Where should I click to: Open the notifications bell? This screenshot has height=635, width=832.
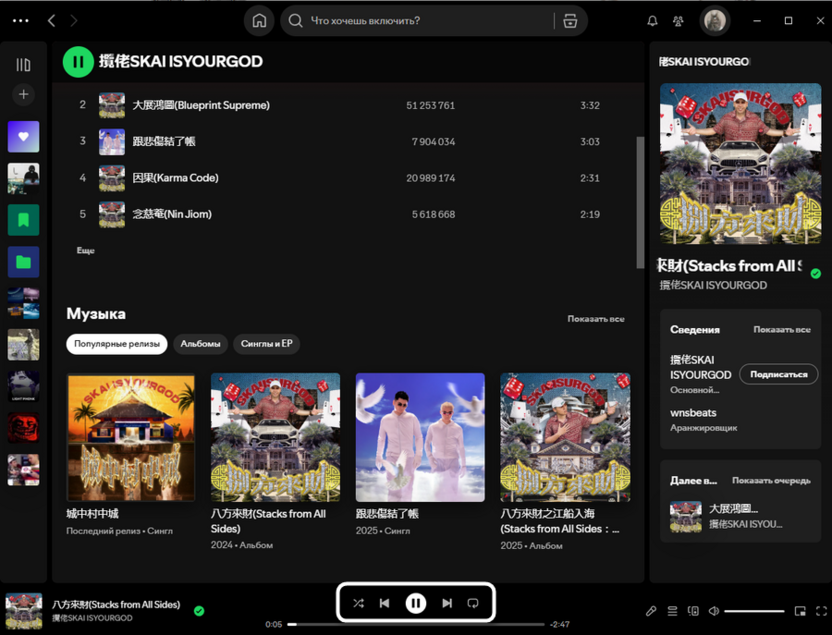[x=652, y=21]
